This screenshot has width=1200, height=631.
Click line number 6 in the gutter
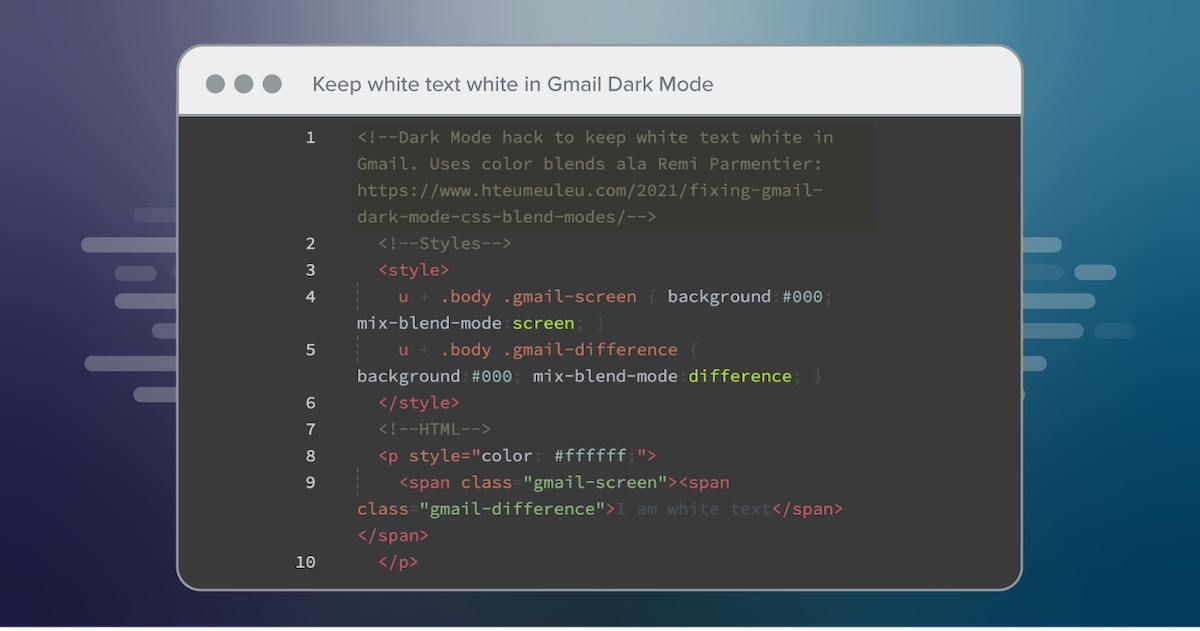[310, 402]
